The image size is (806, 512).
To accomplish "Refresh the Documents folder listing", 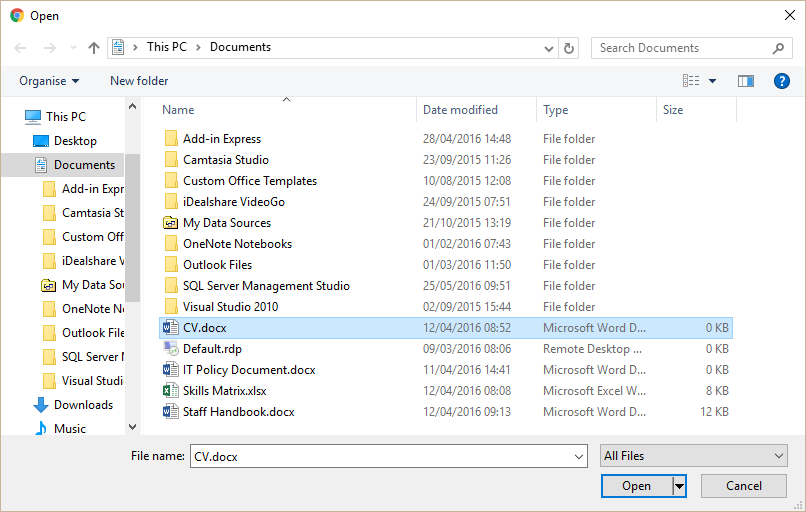I will point(569,48).
